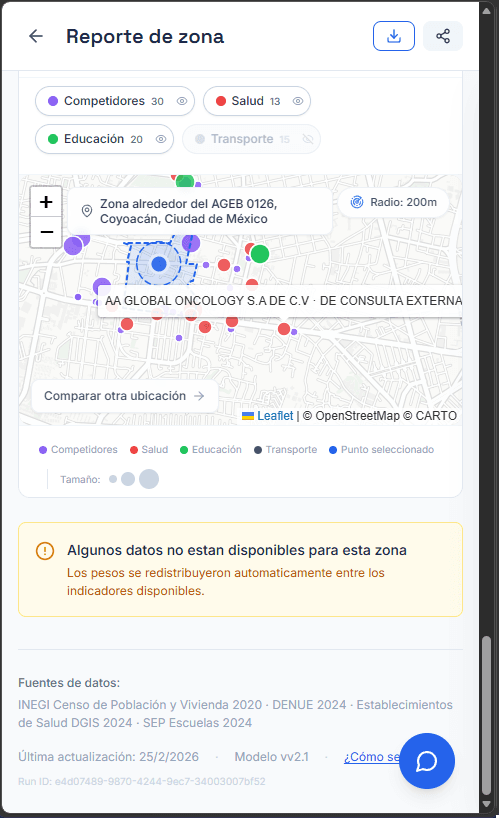
Task: Click the Run ID text
Action: point(142,781)
